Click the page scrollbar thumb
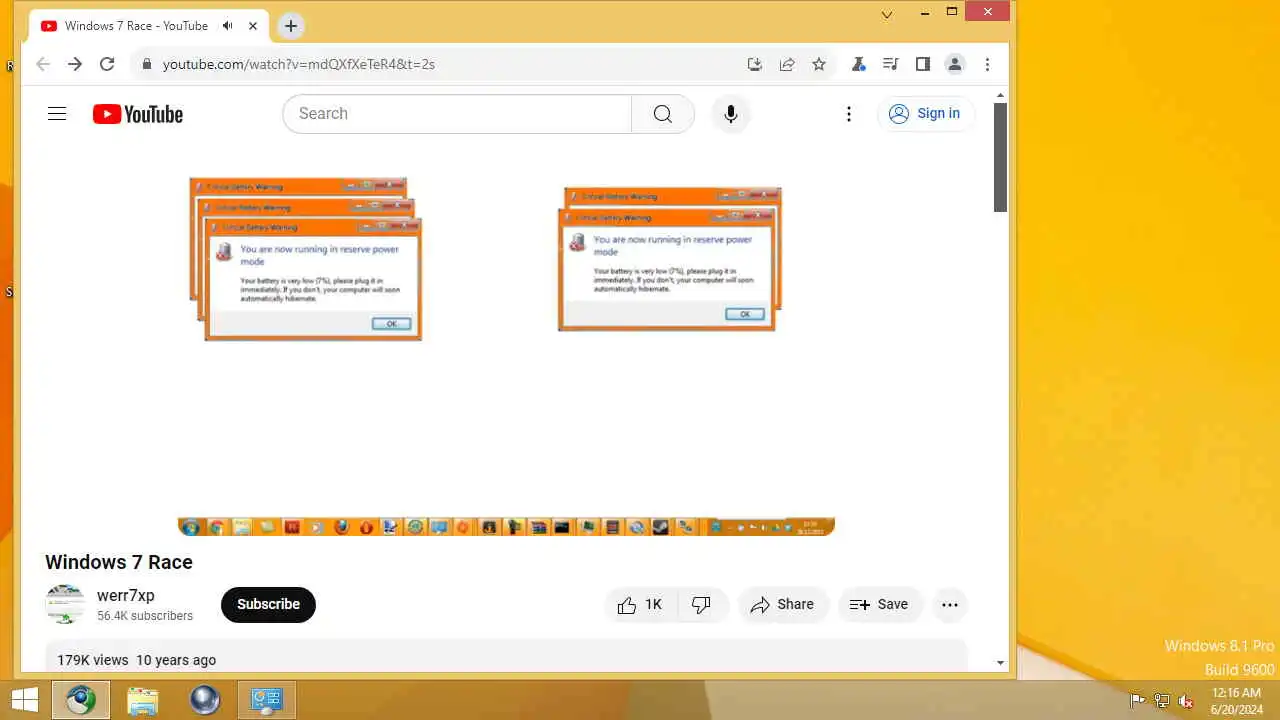 tap(1000, 157)
